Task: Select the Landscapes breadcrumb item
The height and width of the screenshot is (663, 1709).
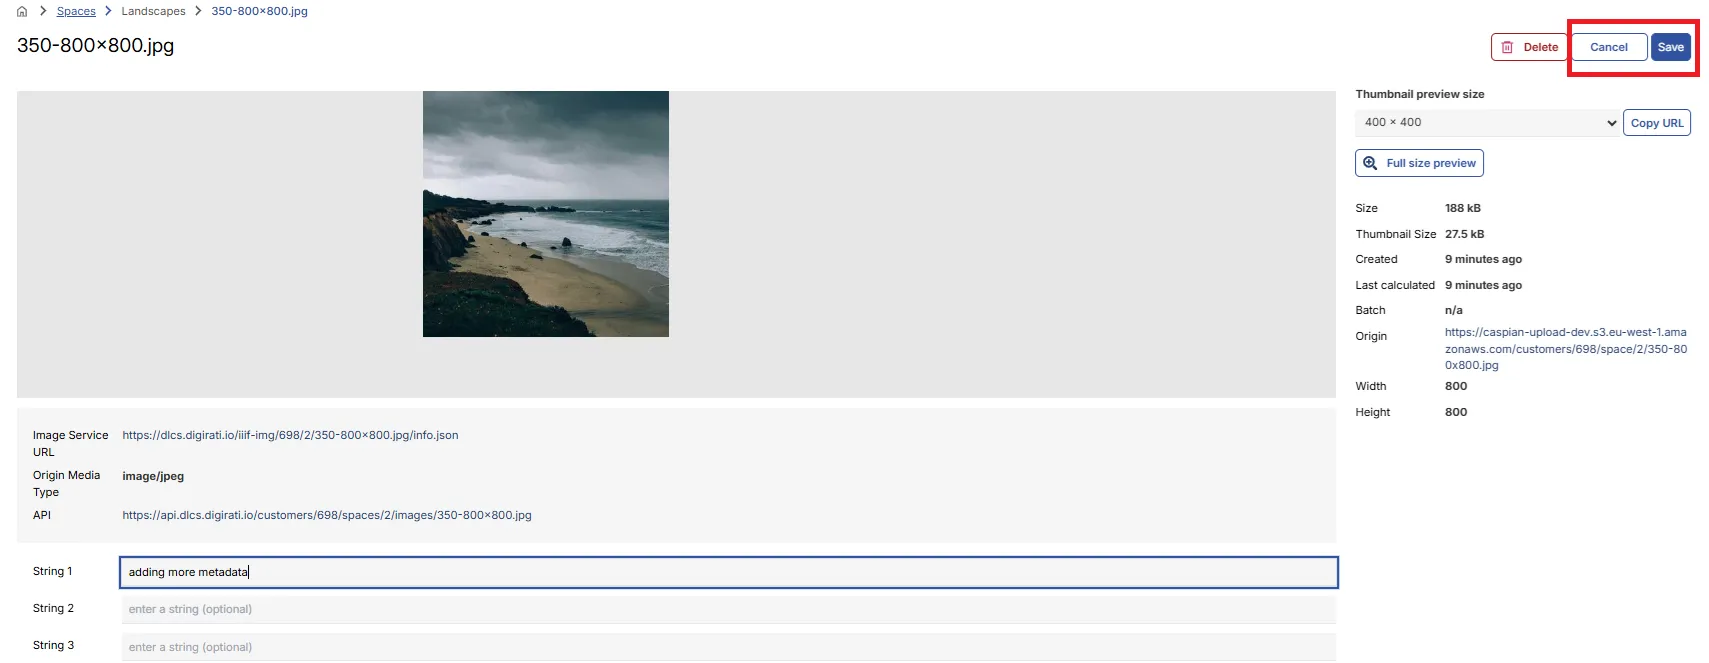Action: pyautogui.click(x=153, y=11)
